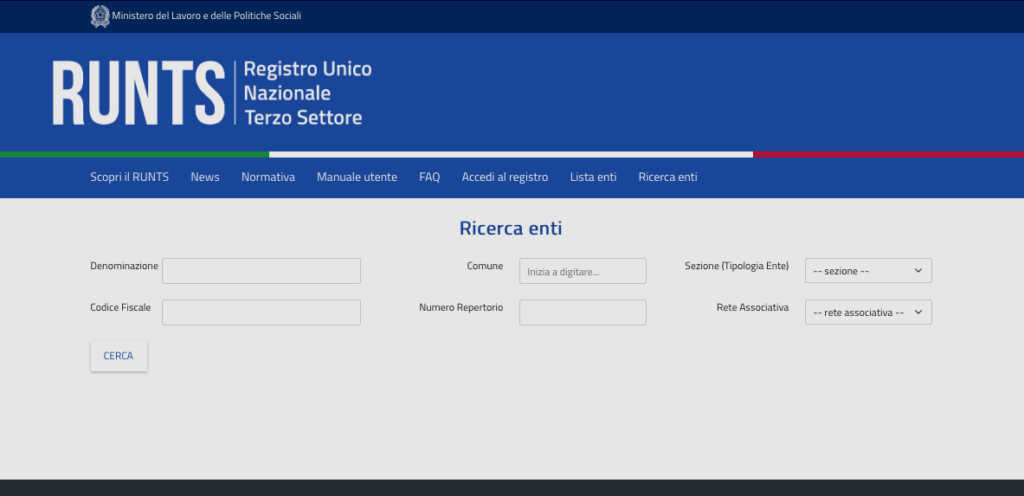Image resolution: width=1024 pixels, height=496 pixels.
Task: Focus the Codice Fiscale input field
Action: (x=261, y=313)
